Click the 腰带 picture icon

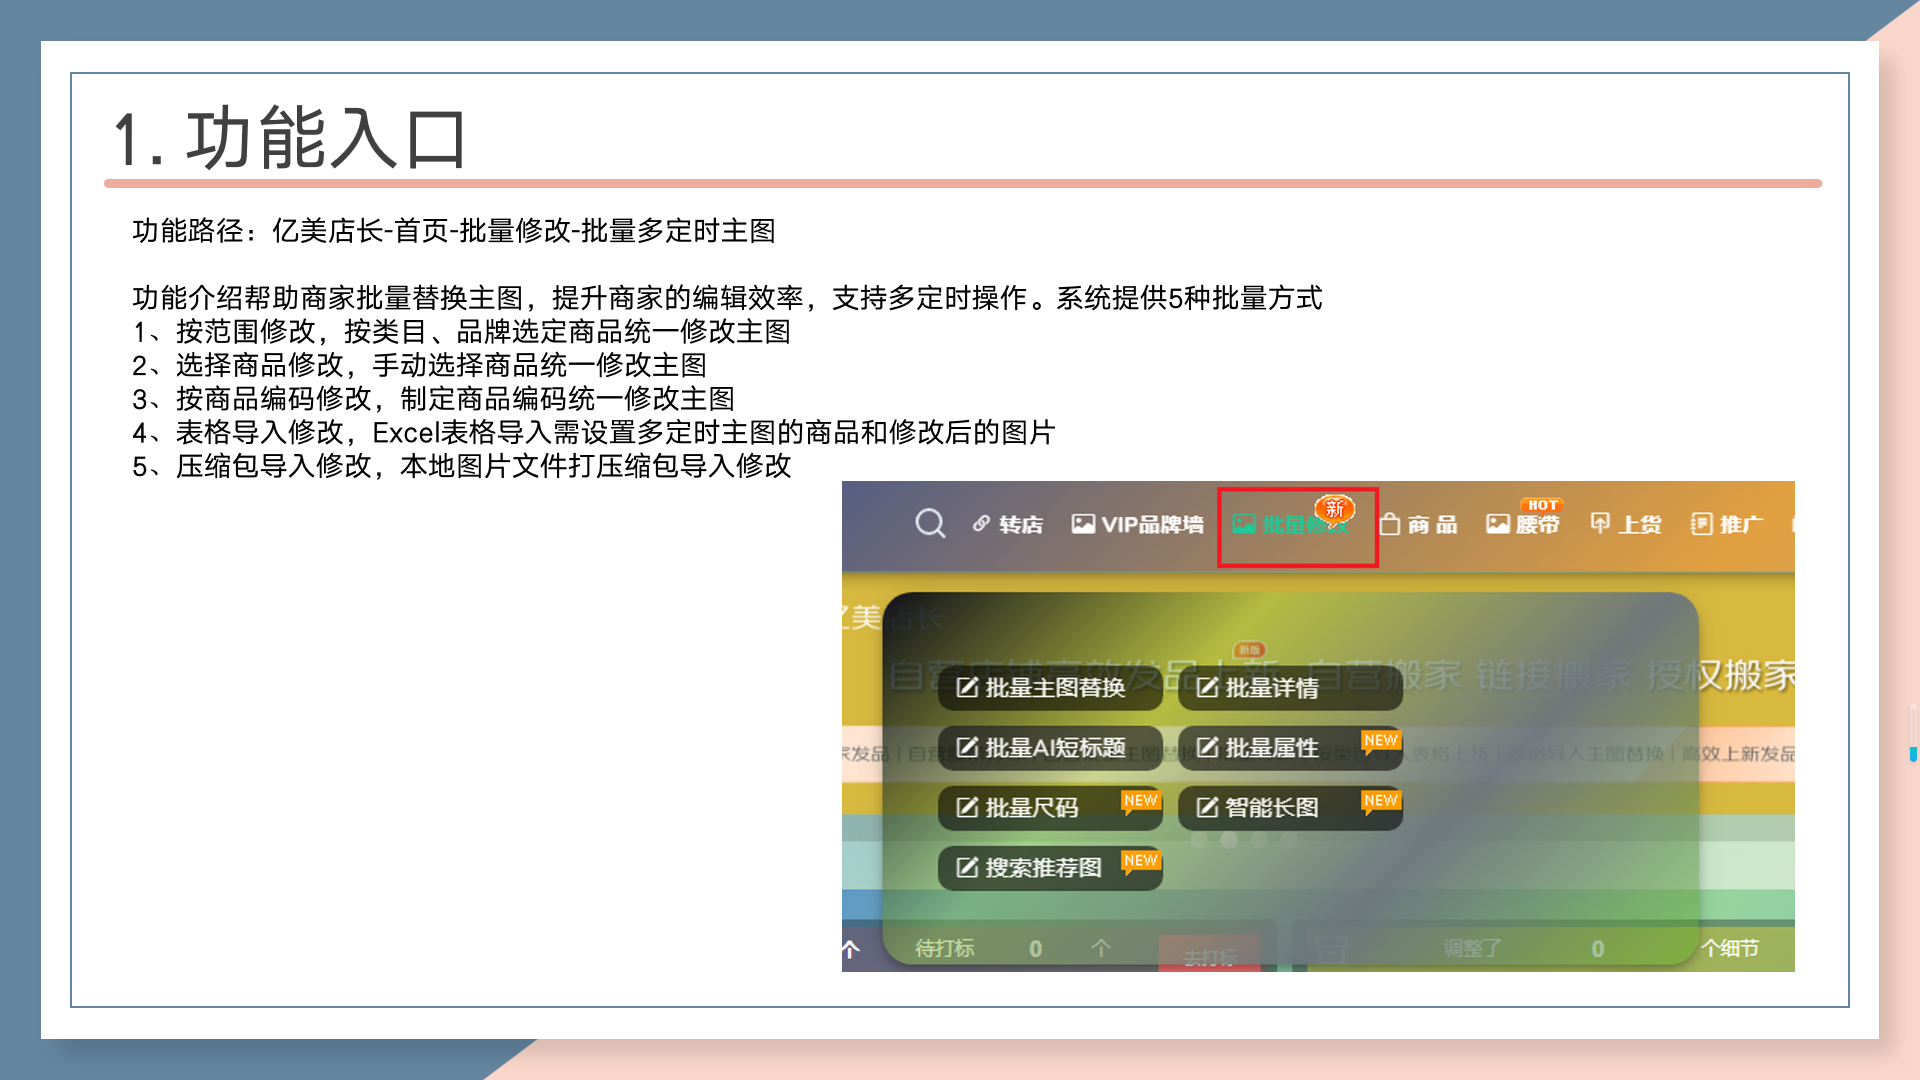tap(1497, 524)
